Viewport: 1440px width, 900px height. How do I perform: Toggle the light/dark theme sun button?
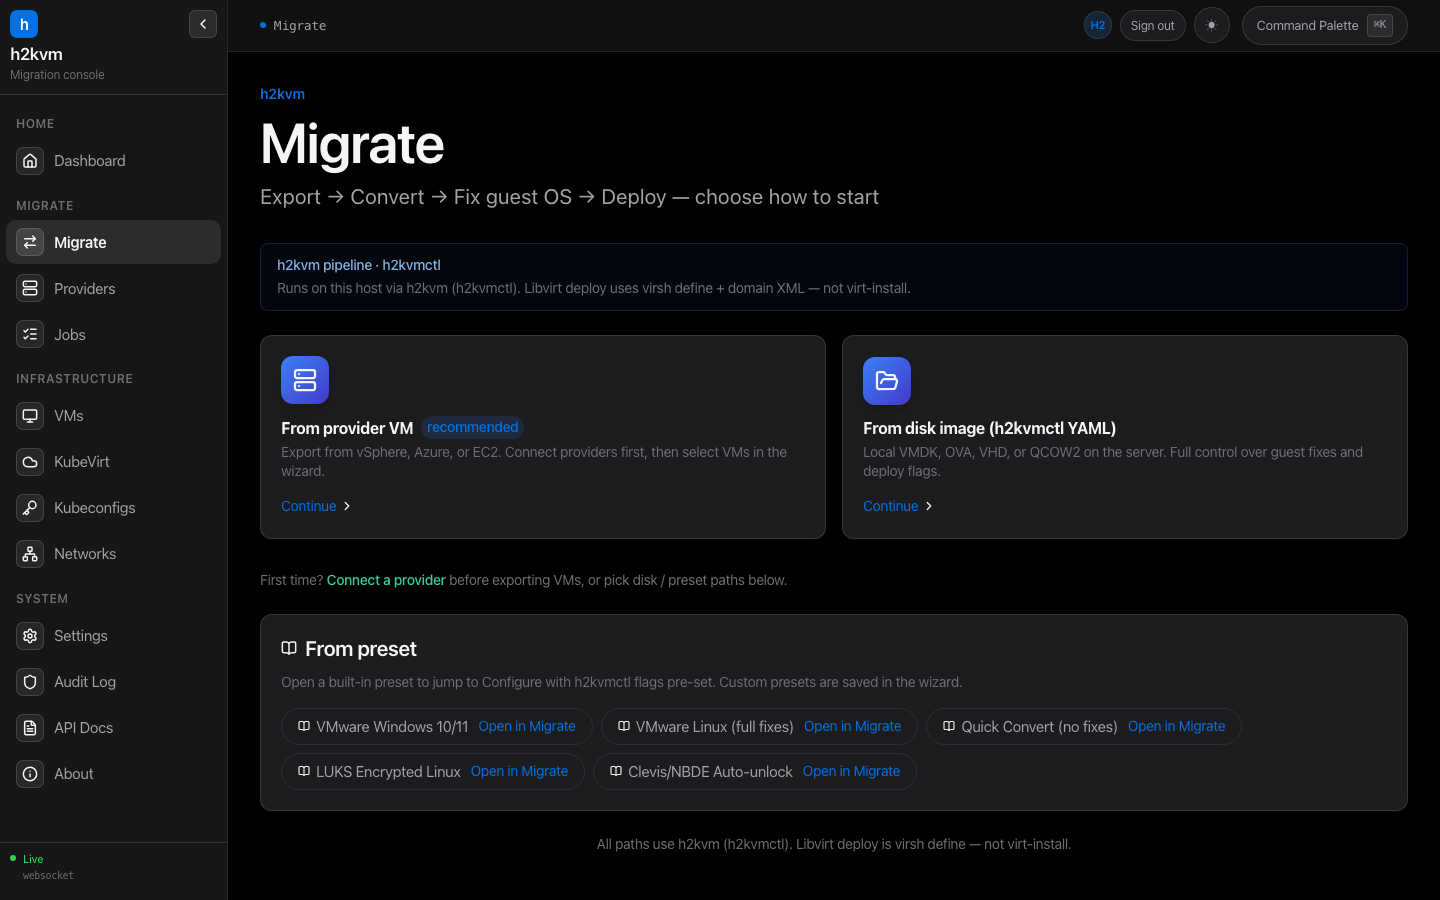point(1212,26)
